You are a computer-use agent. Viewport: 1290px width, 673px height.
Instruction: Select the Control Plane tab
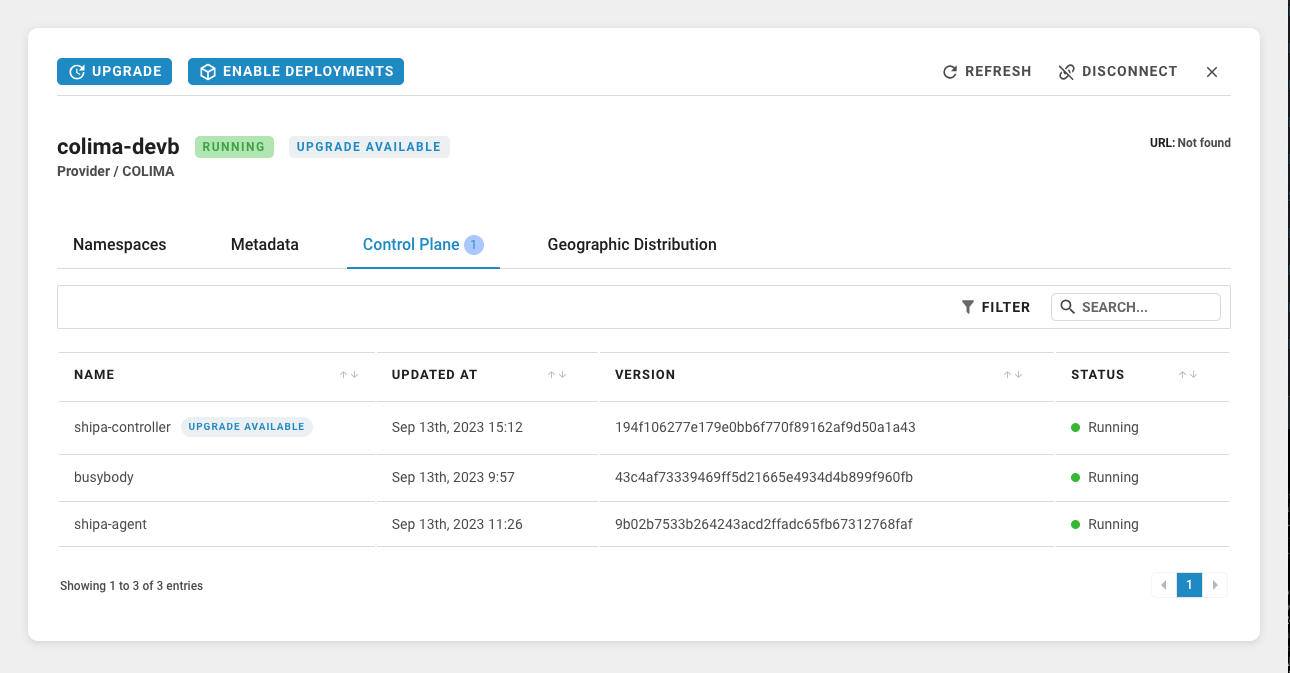[423, 245]
